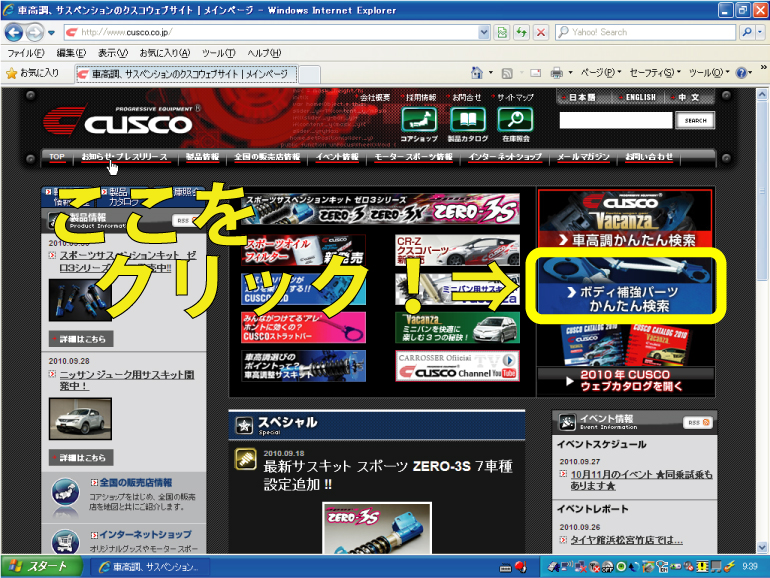The height and width of the screenshot is (578, 770).
Task: Click the ボディ補強パーツ かんたん検索 banner
Action: click(627, 289)
